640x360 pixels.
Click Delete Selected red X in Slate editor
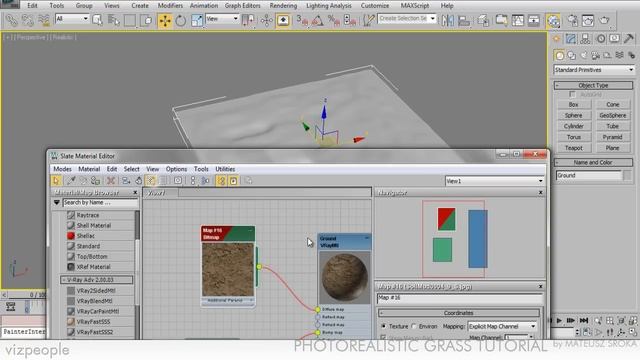point(111,180)
